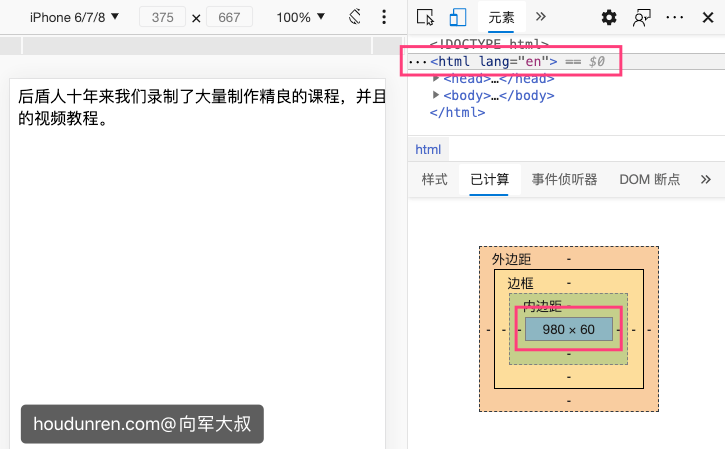
Task: Open the iPhone 6/7/8 device dropdown
Action: coord(73,17)
